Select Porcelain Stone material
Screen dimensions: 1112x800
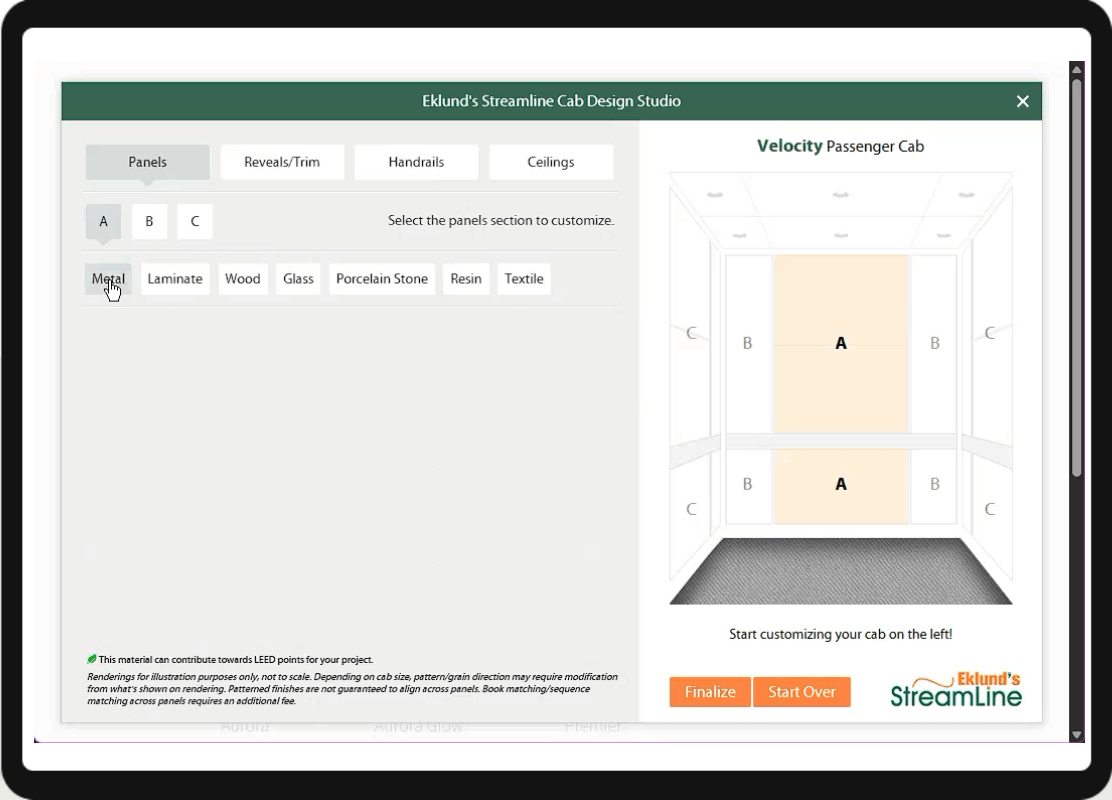[382, 279]
